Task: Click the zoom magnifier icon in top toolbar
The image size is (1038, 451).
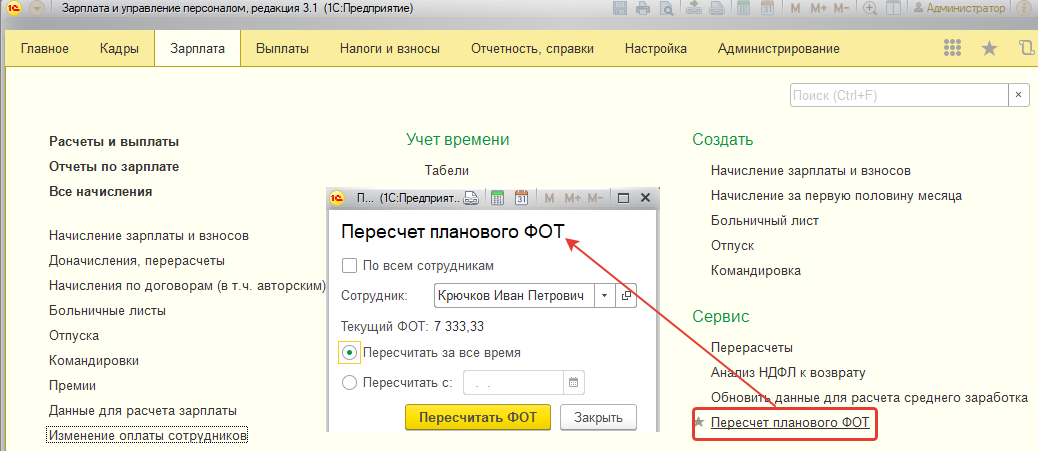Action: [870, 8]
